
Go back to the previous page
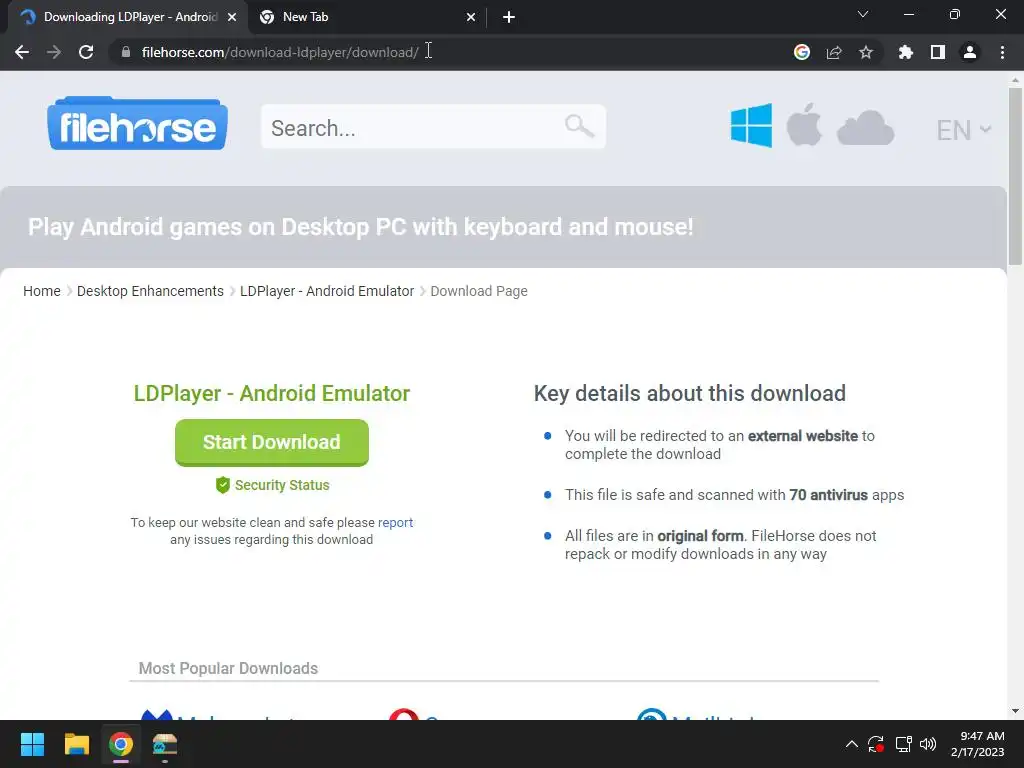point(22,52)
